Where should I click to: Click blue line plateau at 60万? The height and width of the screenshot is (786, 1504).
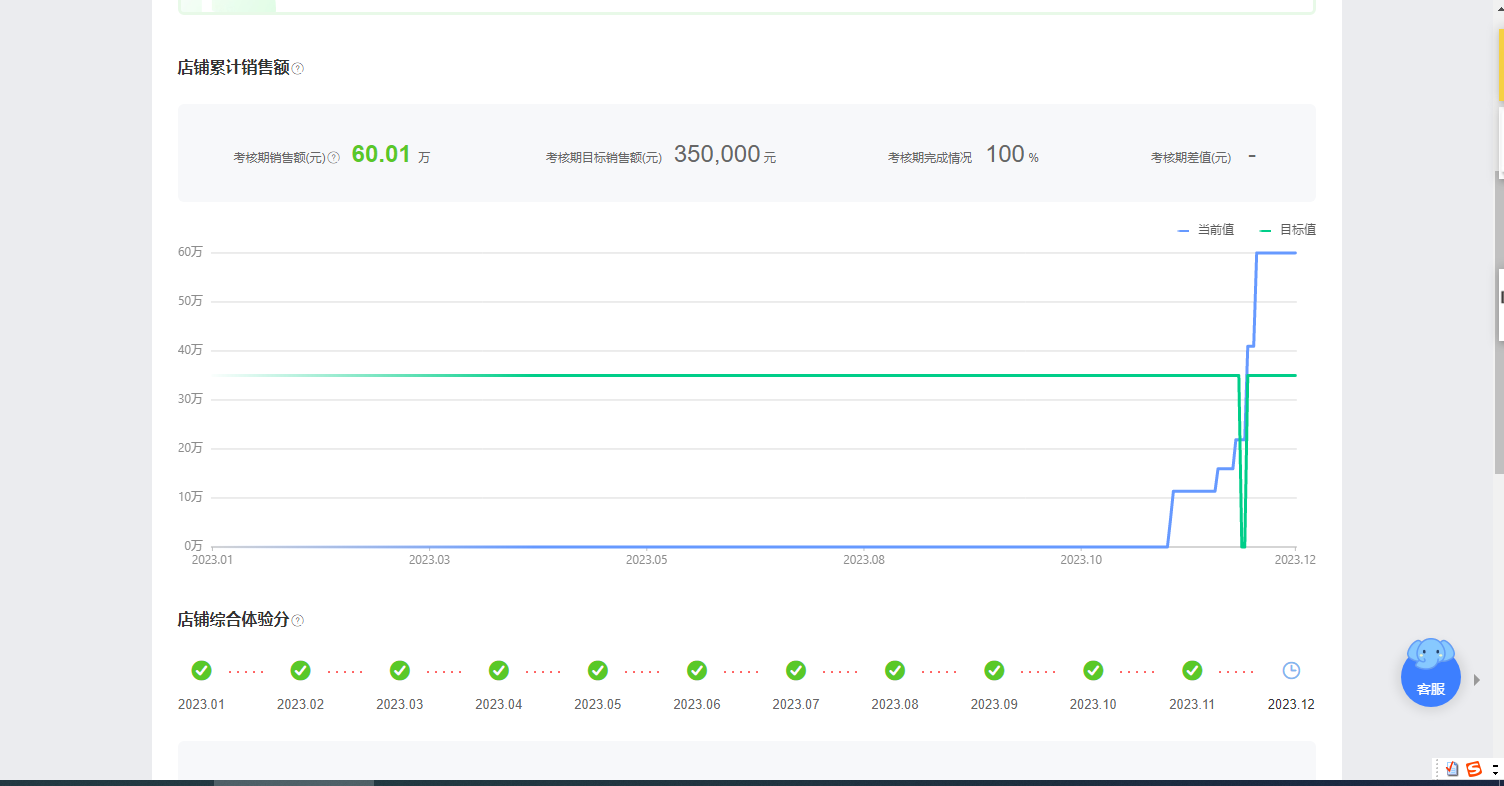[1276, 253]
